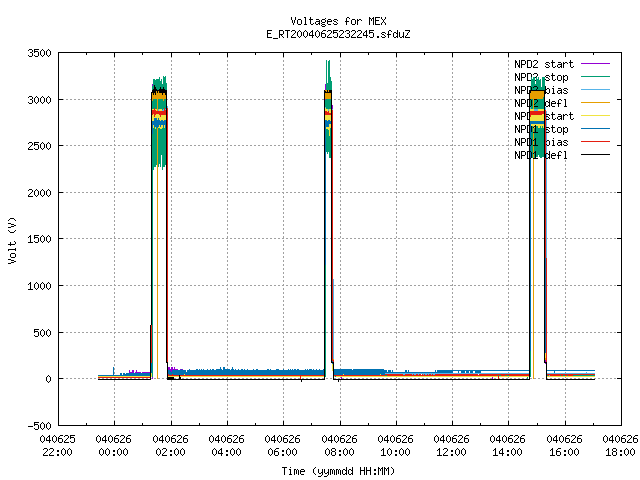Click the 3000 Y-axis tick label
Viewport: 640px width, 480px height.
pyautogui.click(x=39, y=100)
